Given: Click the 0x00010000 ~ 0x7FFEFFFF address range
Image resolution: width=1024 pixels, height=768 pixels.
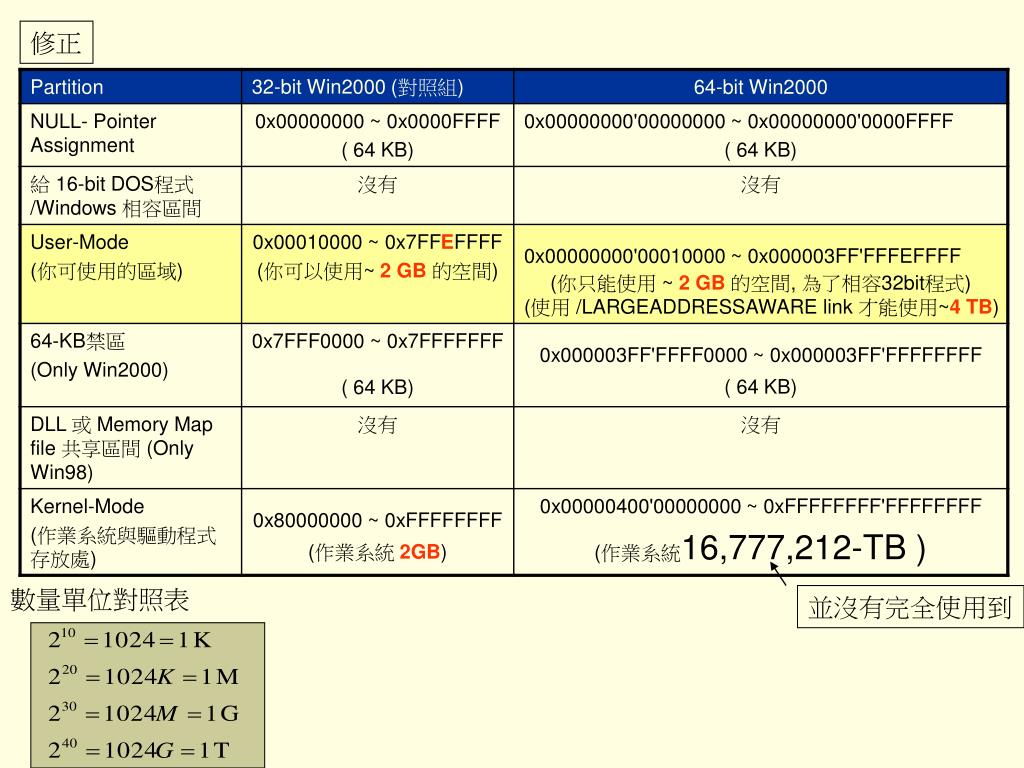Looking at the screenshot, I should 377,242.
